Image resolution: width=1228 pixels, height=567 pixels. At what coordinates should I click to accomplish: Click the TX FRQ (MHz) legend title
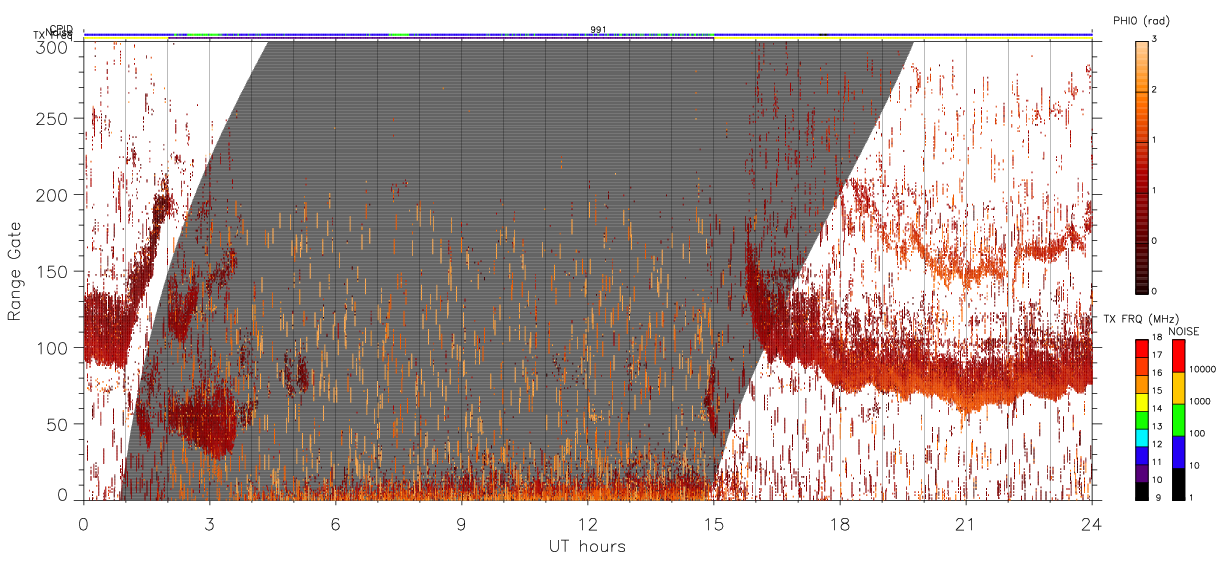tap(1141, 318)
